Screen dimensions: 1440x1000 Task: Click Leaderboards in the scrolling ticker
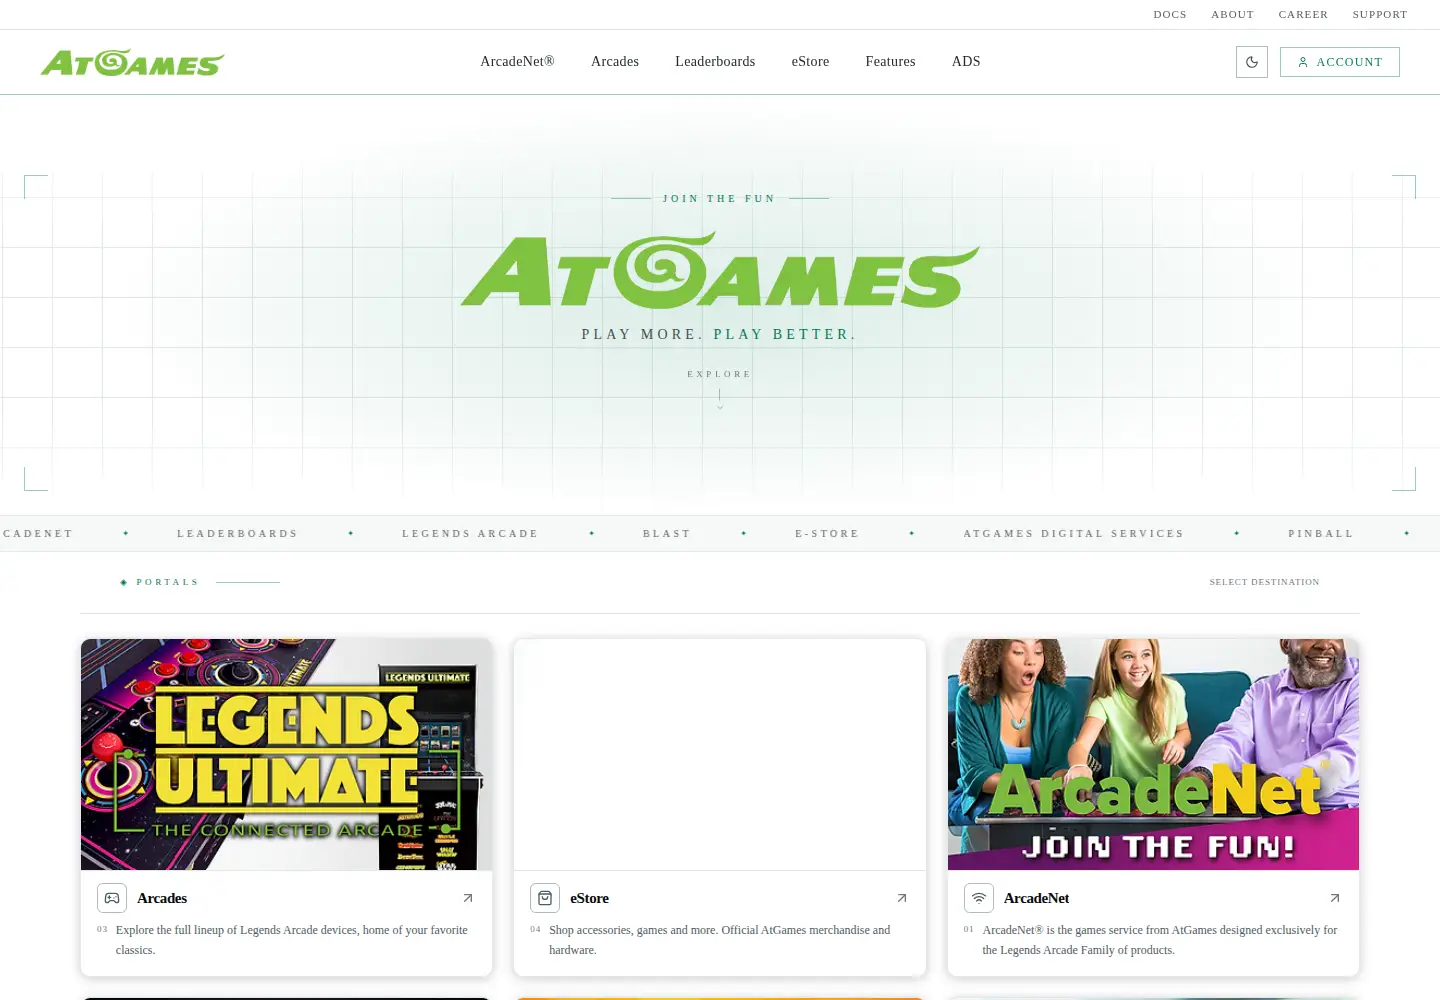(238, 534)
